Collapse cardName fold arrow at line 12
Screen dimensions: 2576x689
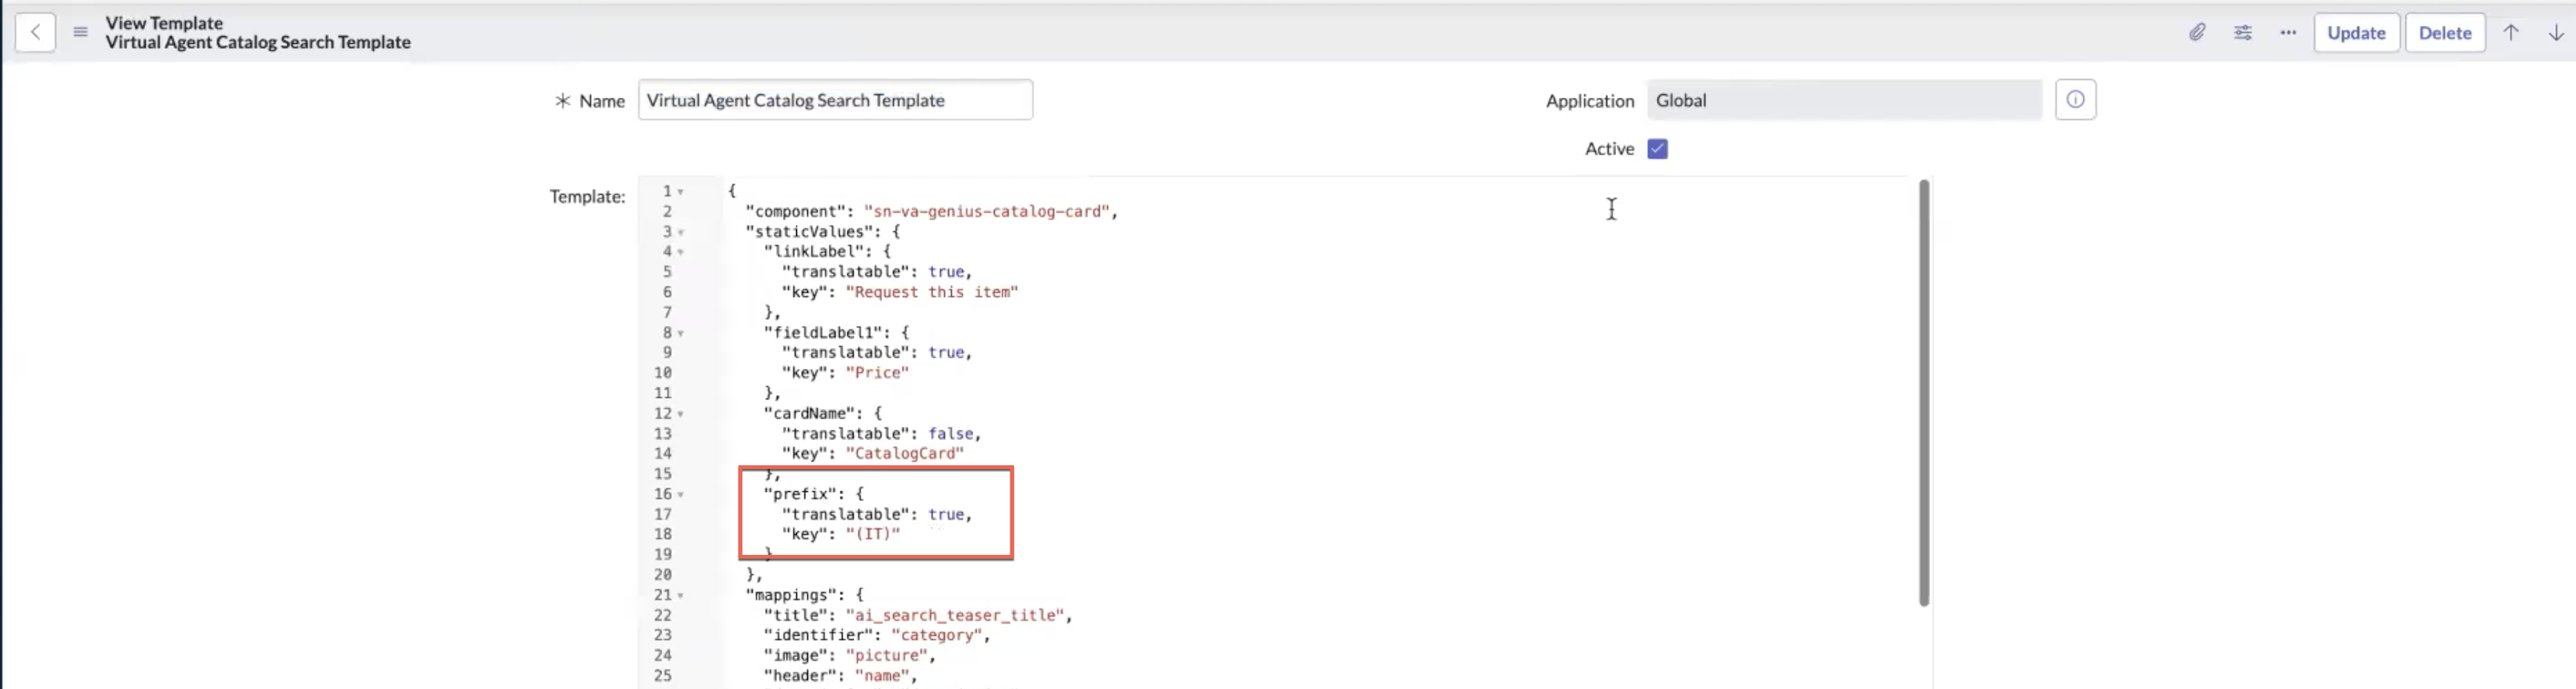tap(681, 414)
